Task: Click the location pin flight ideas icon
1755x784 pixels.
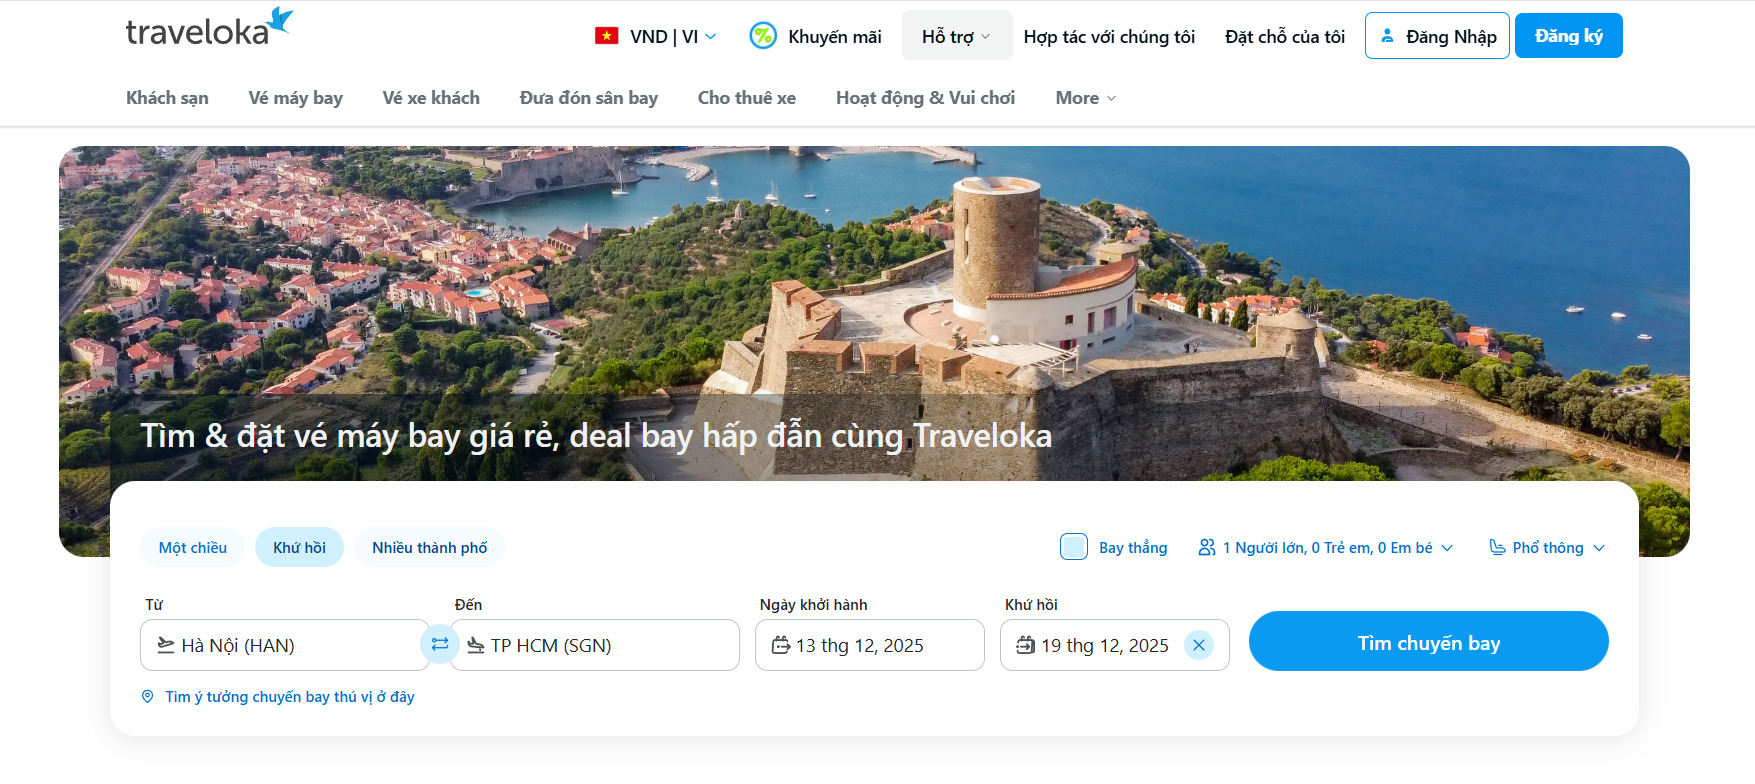Action: 148,696
